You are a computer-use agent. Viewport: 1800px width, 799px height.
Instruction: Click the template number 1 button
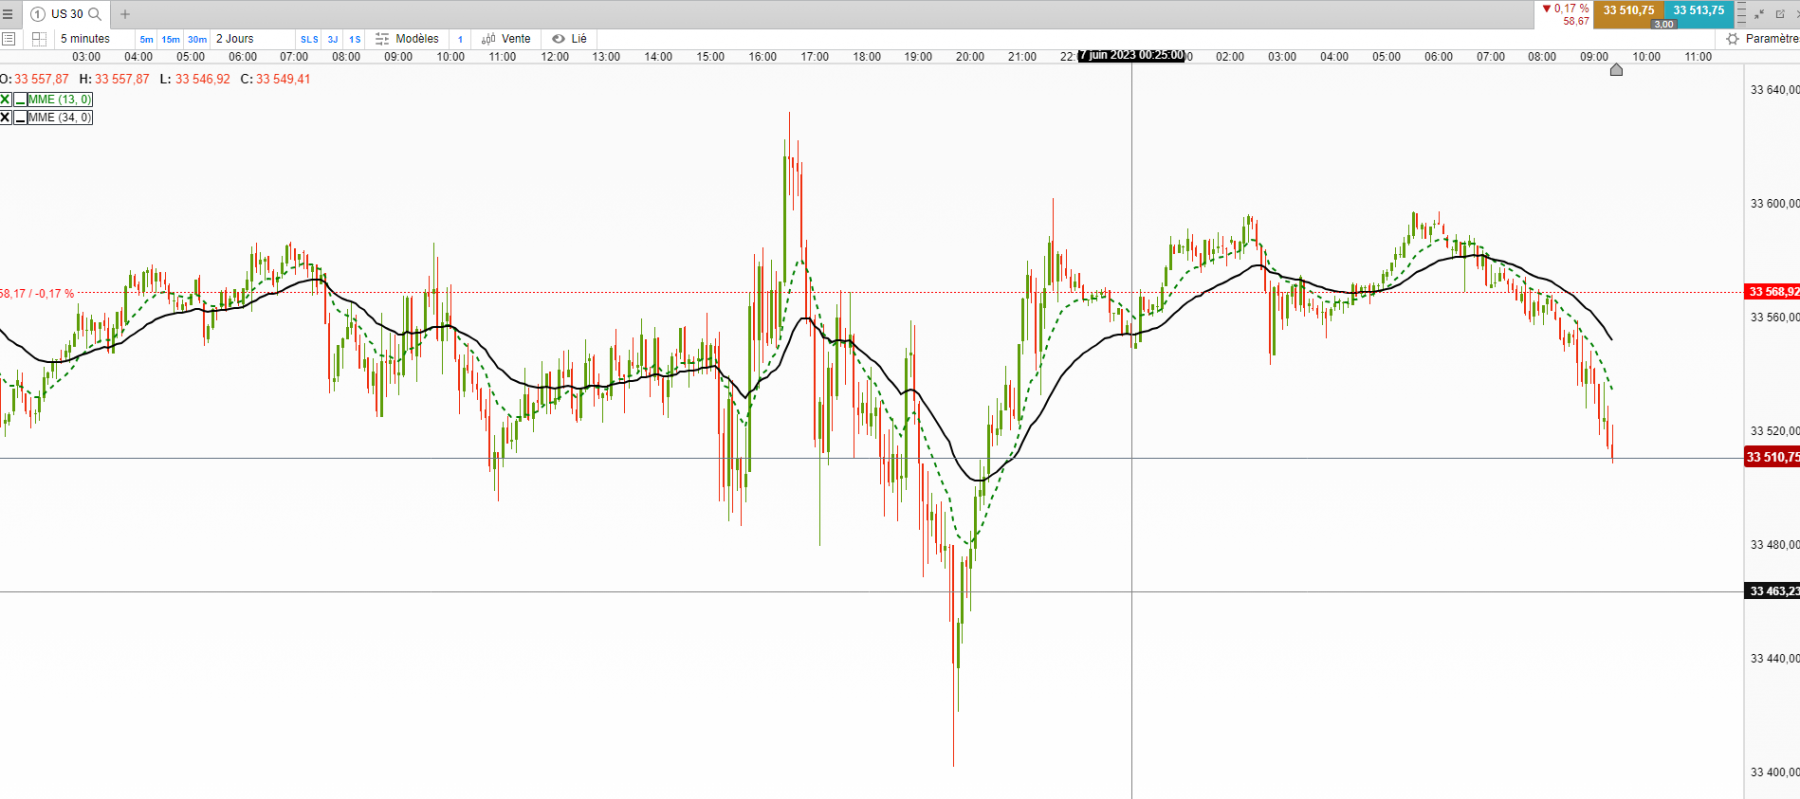460,40
